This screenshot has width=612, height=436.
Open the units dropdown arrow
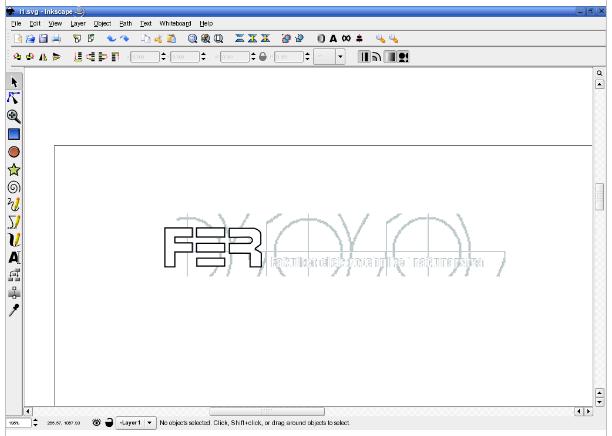click(340, 57)
